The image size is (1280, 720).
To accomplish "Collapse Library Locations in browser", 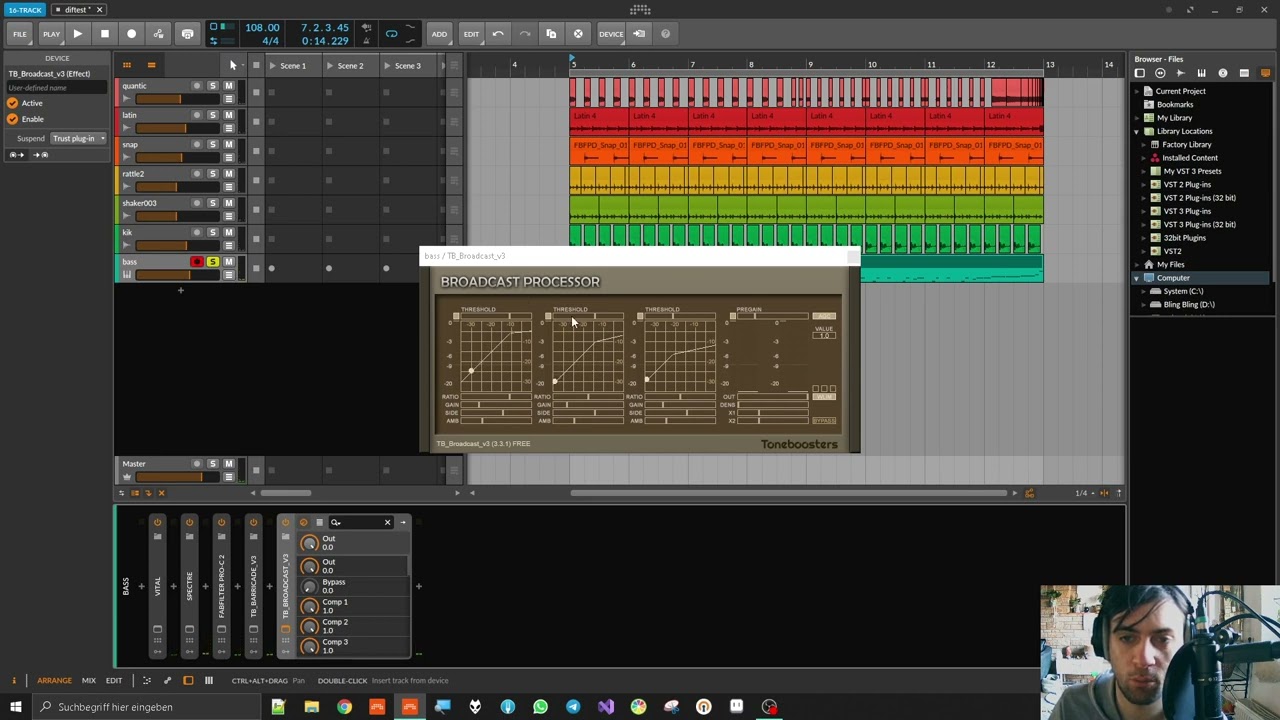I will tap(1137, 131).
